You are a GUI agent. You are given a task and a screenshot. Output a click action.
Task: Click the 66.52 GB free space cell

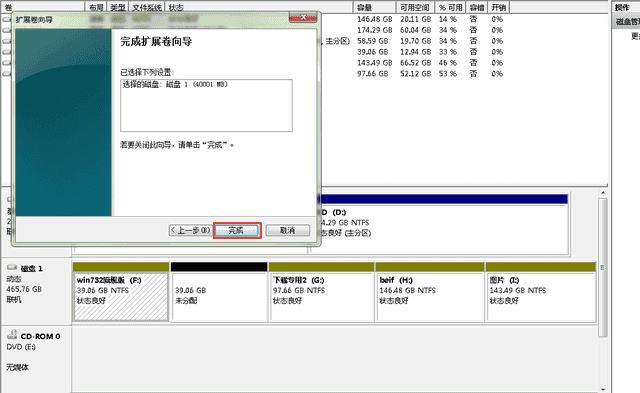[x=415, y=63]
